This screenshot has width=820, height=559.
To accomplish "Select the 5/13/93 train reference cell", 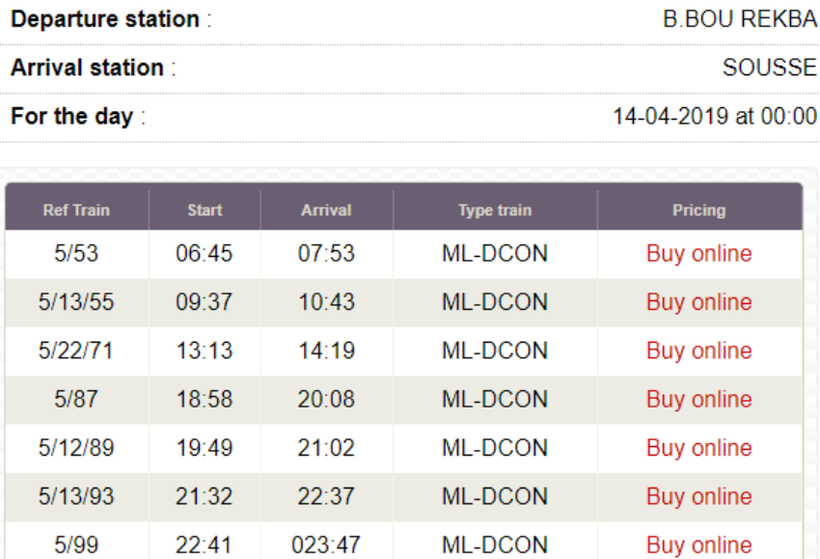I will (x=76, y=497).
